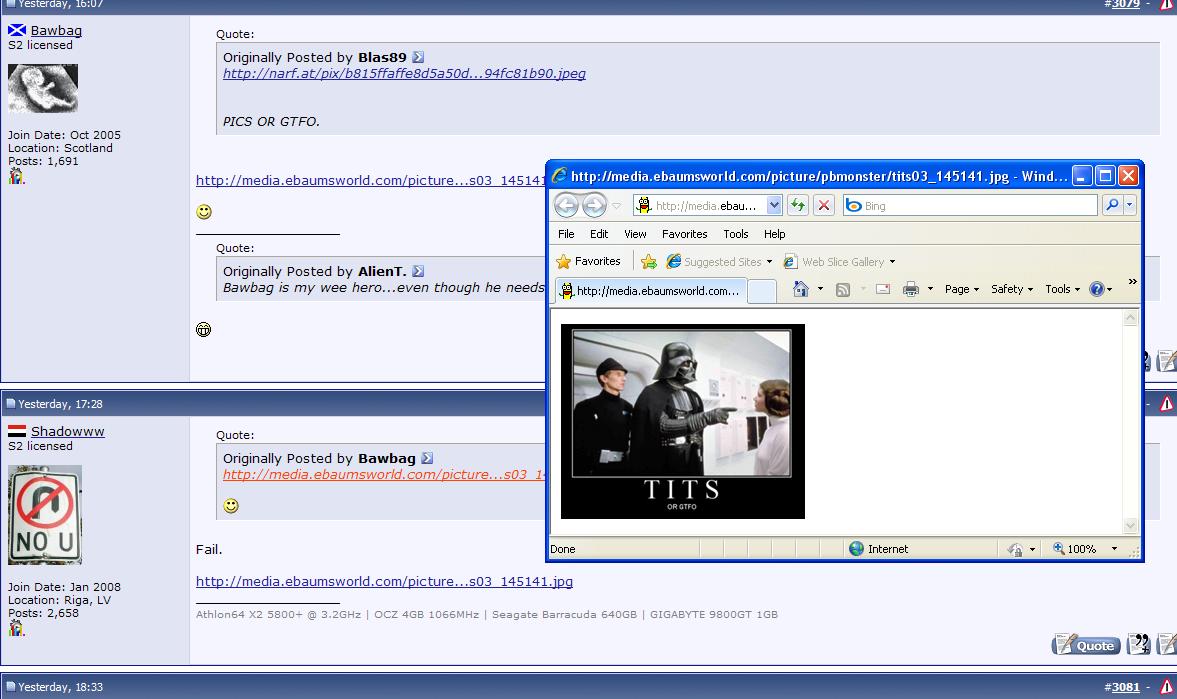Viewport: 1177px width, 699px height.
Task: Open the View menu
Action: pyautogui.click(x=635, y=234)
